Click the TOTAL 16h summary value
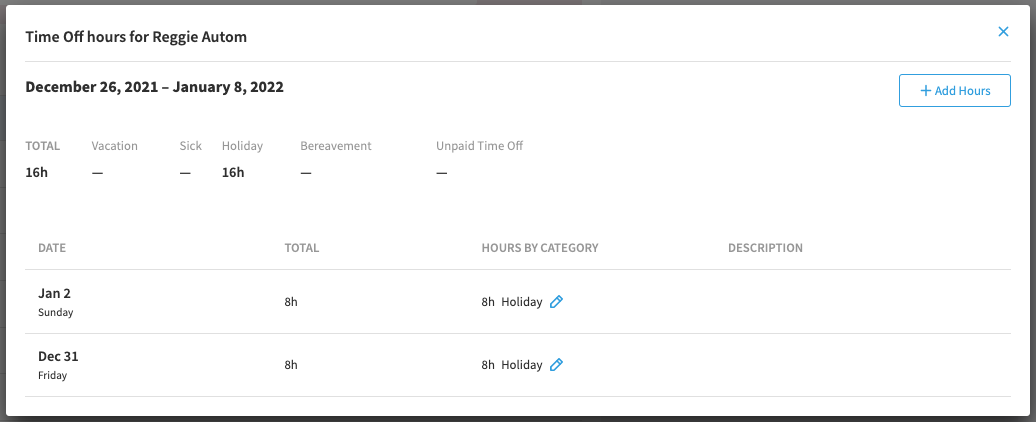 [x=37, y=173]
